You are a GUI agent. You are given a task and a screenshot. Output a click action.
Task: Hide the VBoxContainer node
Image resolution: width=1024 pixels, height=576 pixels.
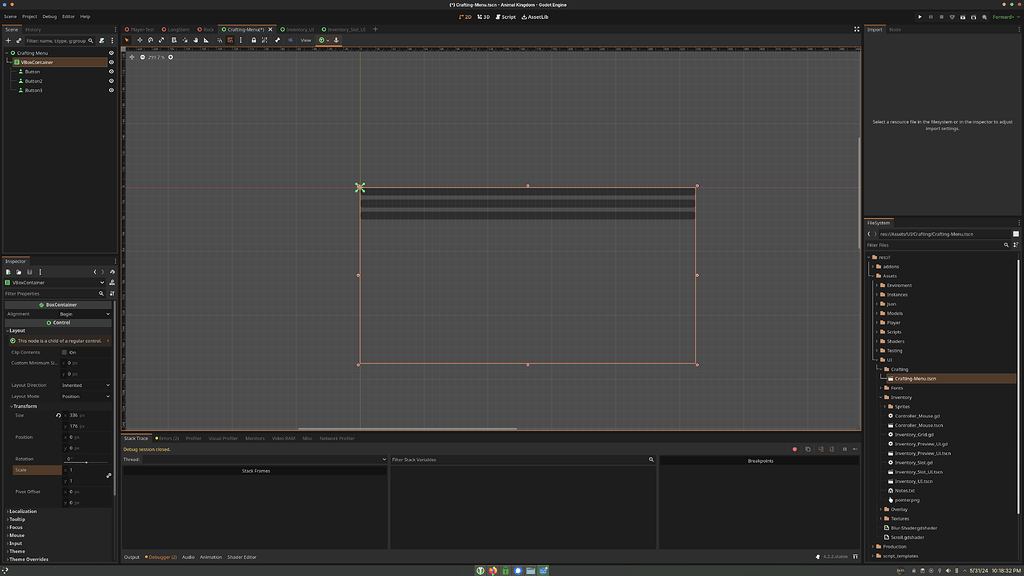click(x=111, y=62)
